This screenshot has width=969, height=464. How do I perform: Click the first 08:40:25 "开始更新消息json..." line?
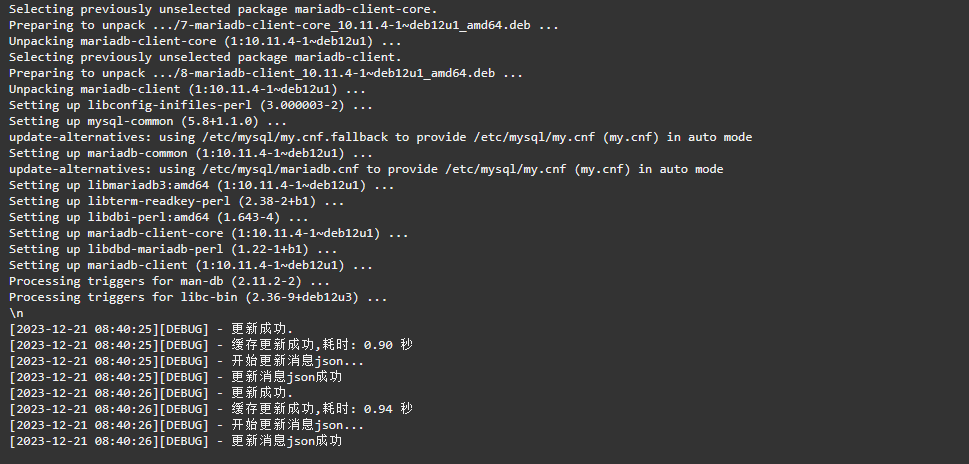pos(187,361)
